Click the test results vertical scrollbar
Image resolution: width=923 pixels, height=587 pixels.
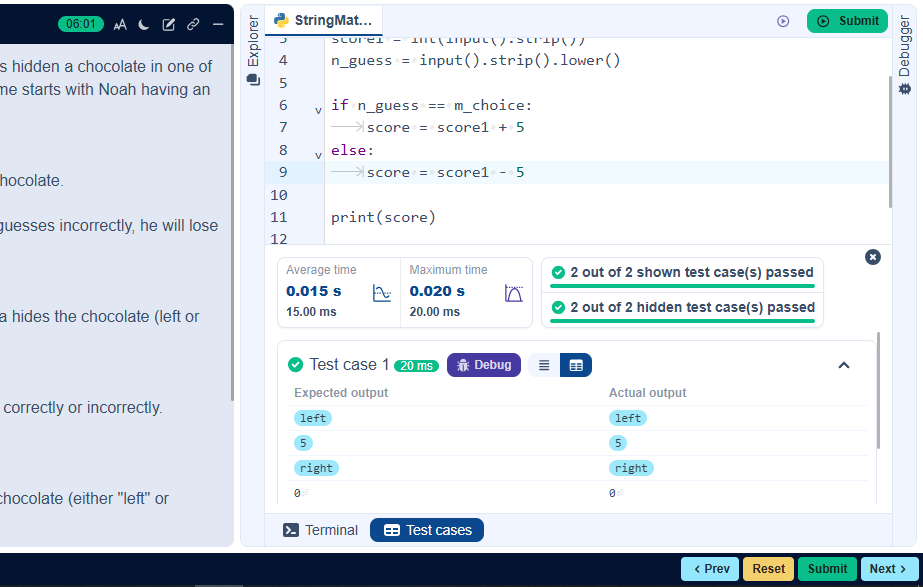pyautogui.click(x=878, y=390)
